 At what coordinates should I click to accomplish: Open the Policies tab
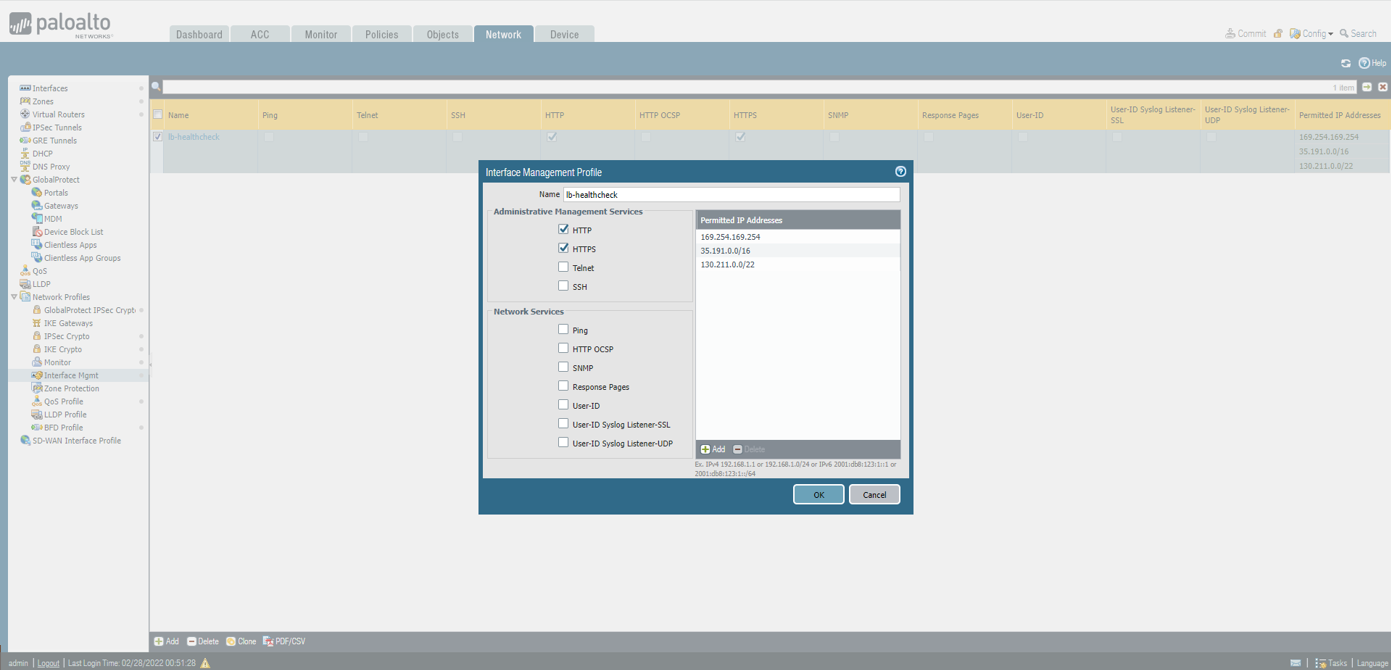(x=381, y=33)
